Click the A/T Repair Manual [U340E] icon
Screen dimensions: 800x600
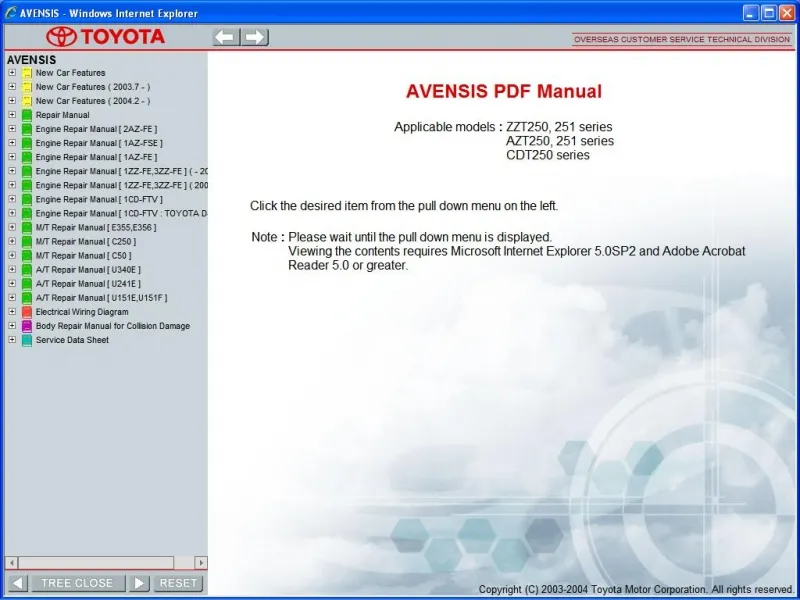[x=26, y=269]
